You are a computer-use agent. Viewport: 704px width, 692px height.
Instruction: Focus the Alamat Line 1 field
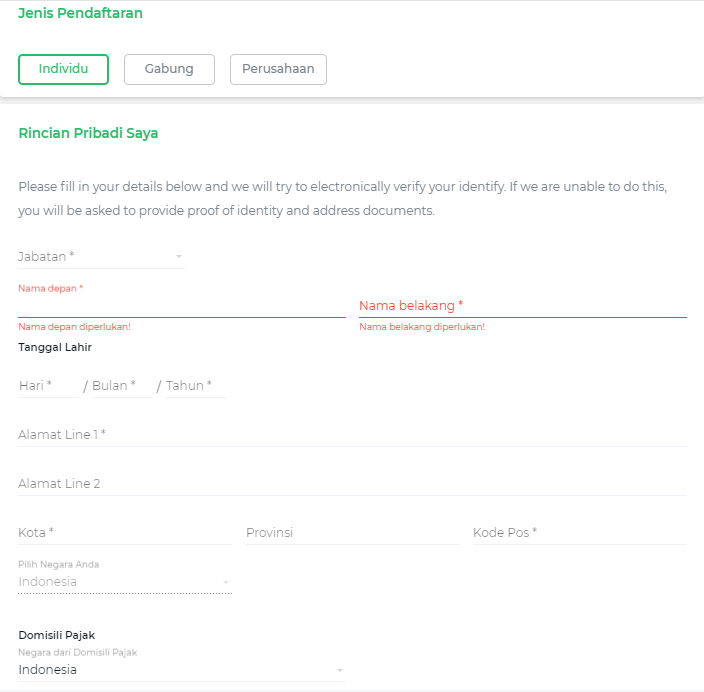pos(352,434)
